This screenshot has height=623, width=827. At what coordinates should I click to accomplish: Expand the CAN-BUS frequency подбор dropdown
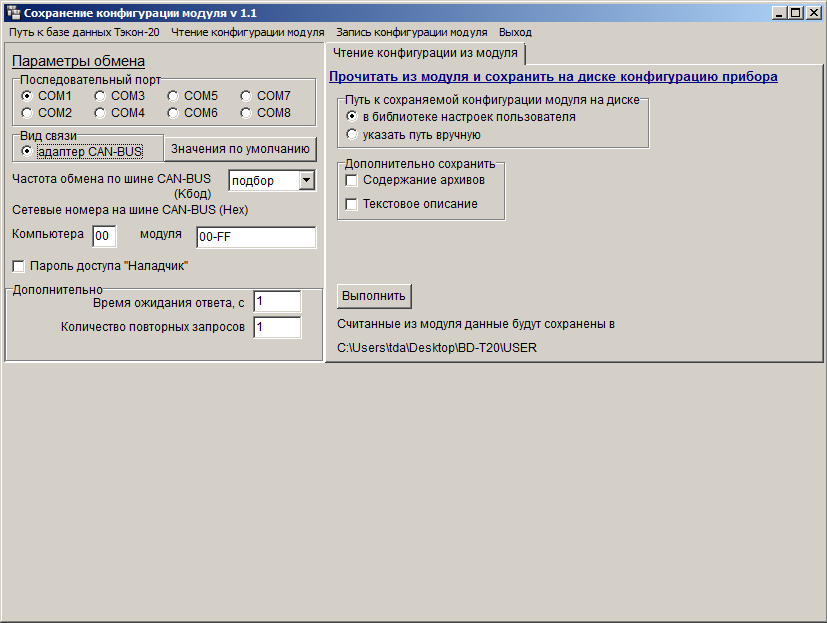click(306, 180)
